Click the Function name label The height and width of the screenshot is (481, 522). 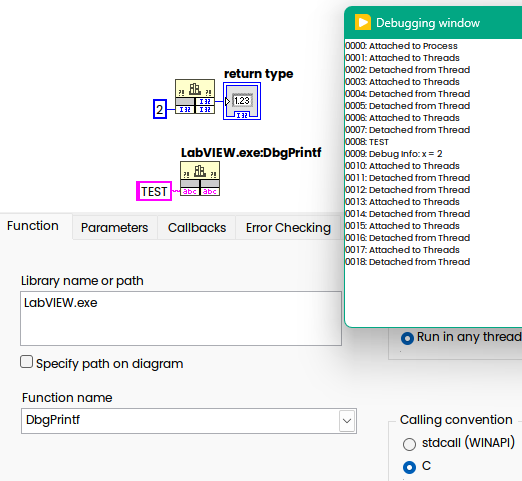[x=67, y=398]
